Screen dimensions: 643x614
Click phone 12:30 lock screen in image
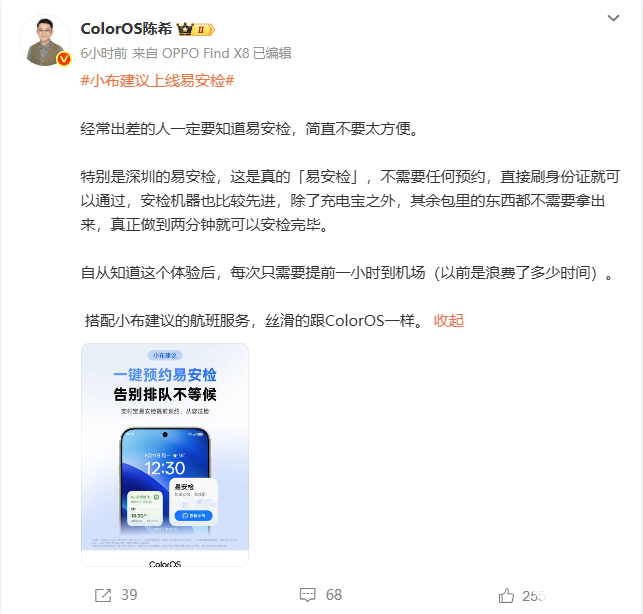point(165,468)
